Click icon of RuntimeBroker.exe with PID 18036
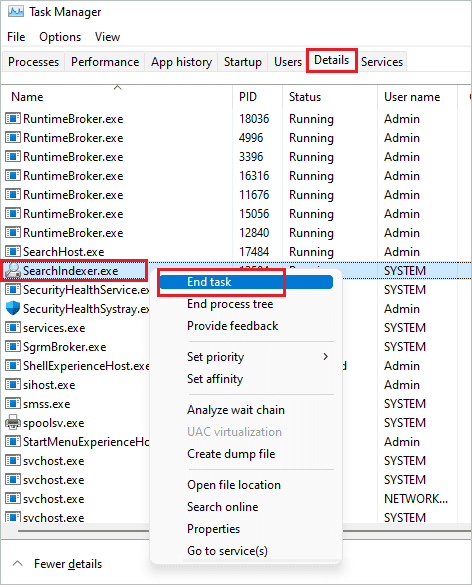The height and width of the screenshot is (585, 472). coord(12,119)
